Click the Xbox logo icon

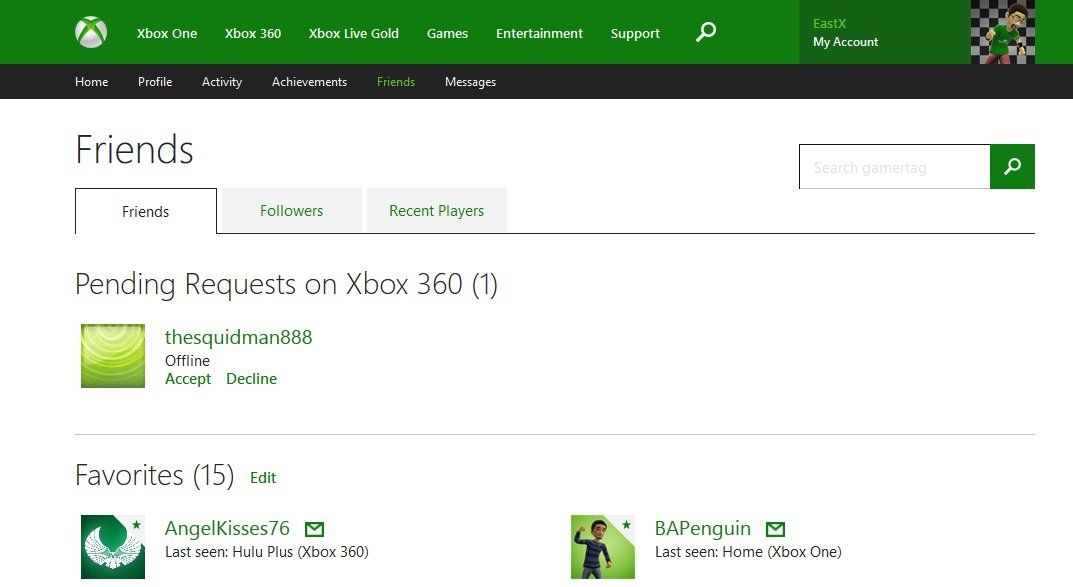(x=89, y=31)
